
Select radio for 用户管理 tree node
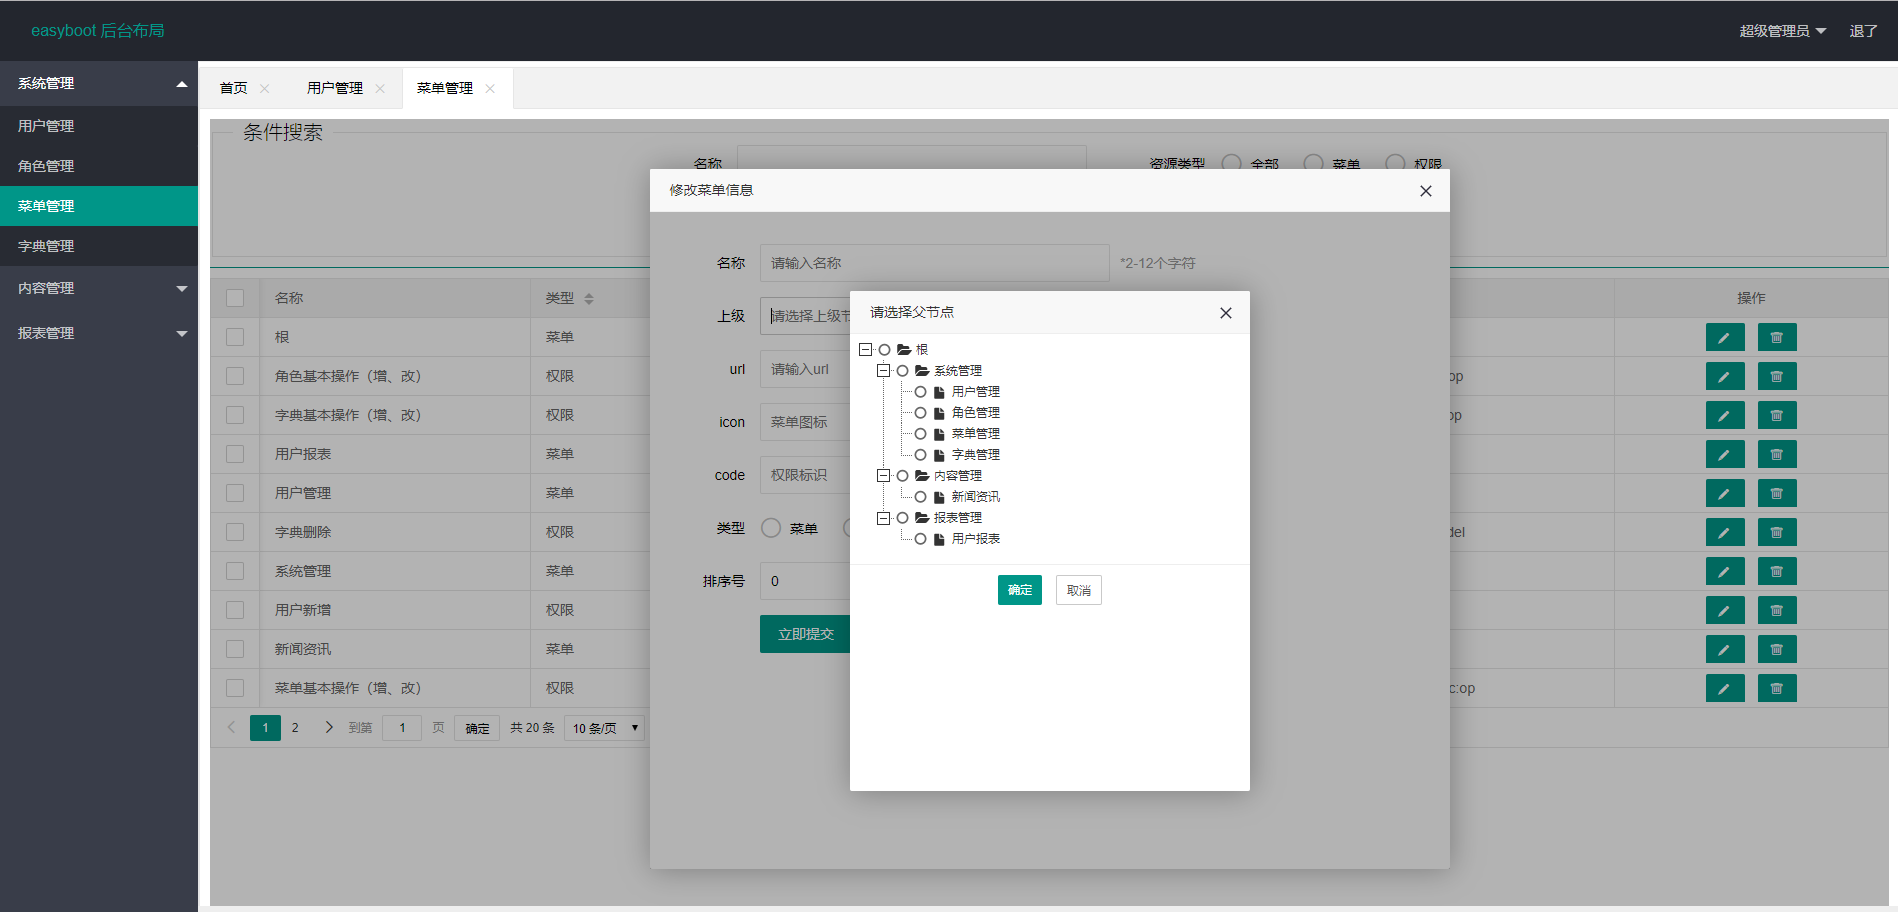coord(920,392)
